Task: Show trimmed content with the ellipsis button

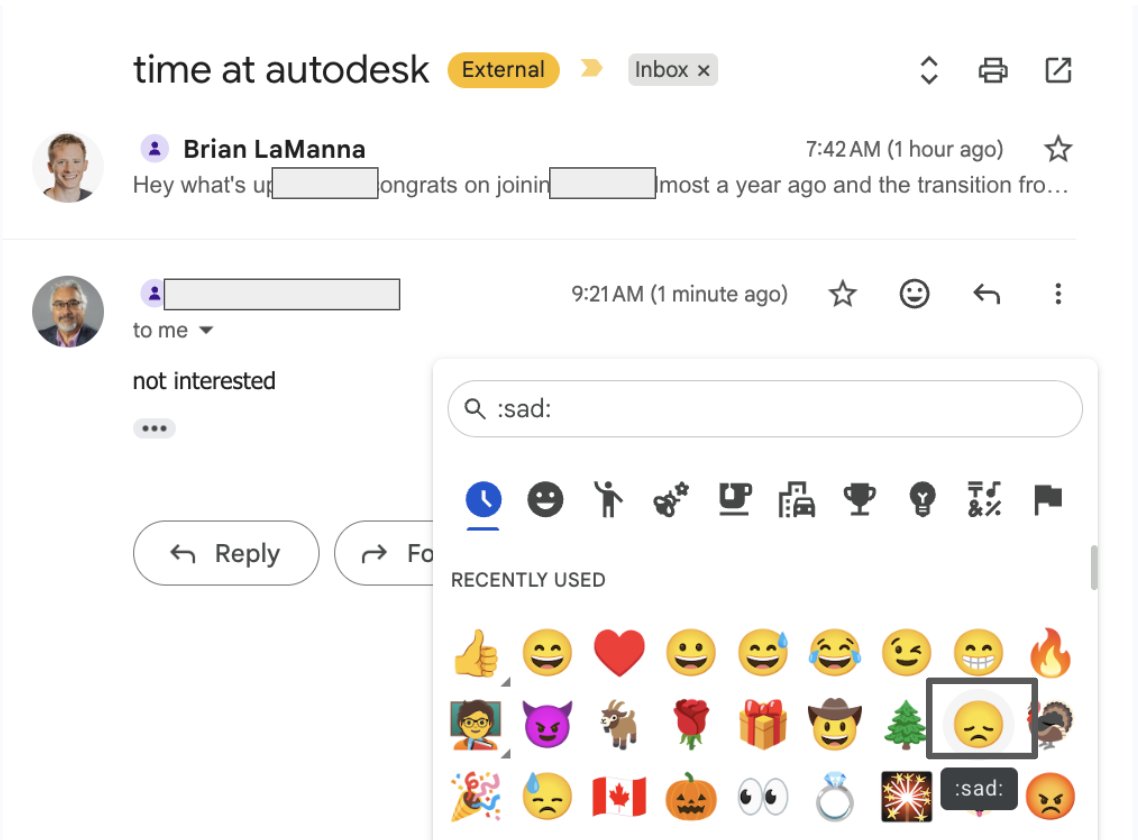Action: (x=154, y=428)
